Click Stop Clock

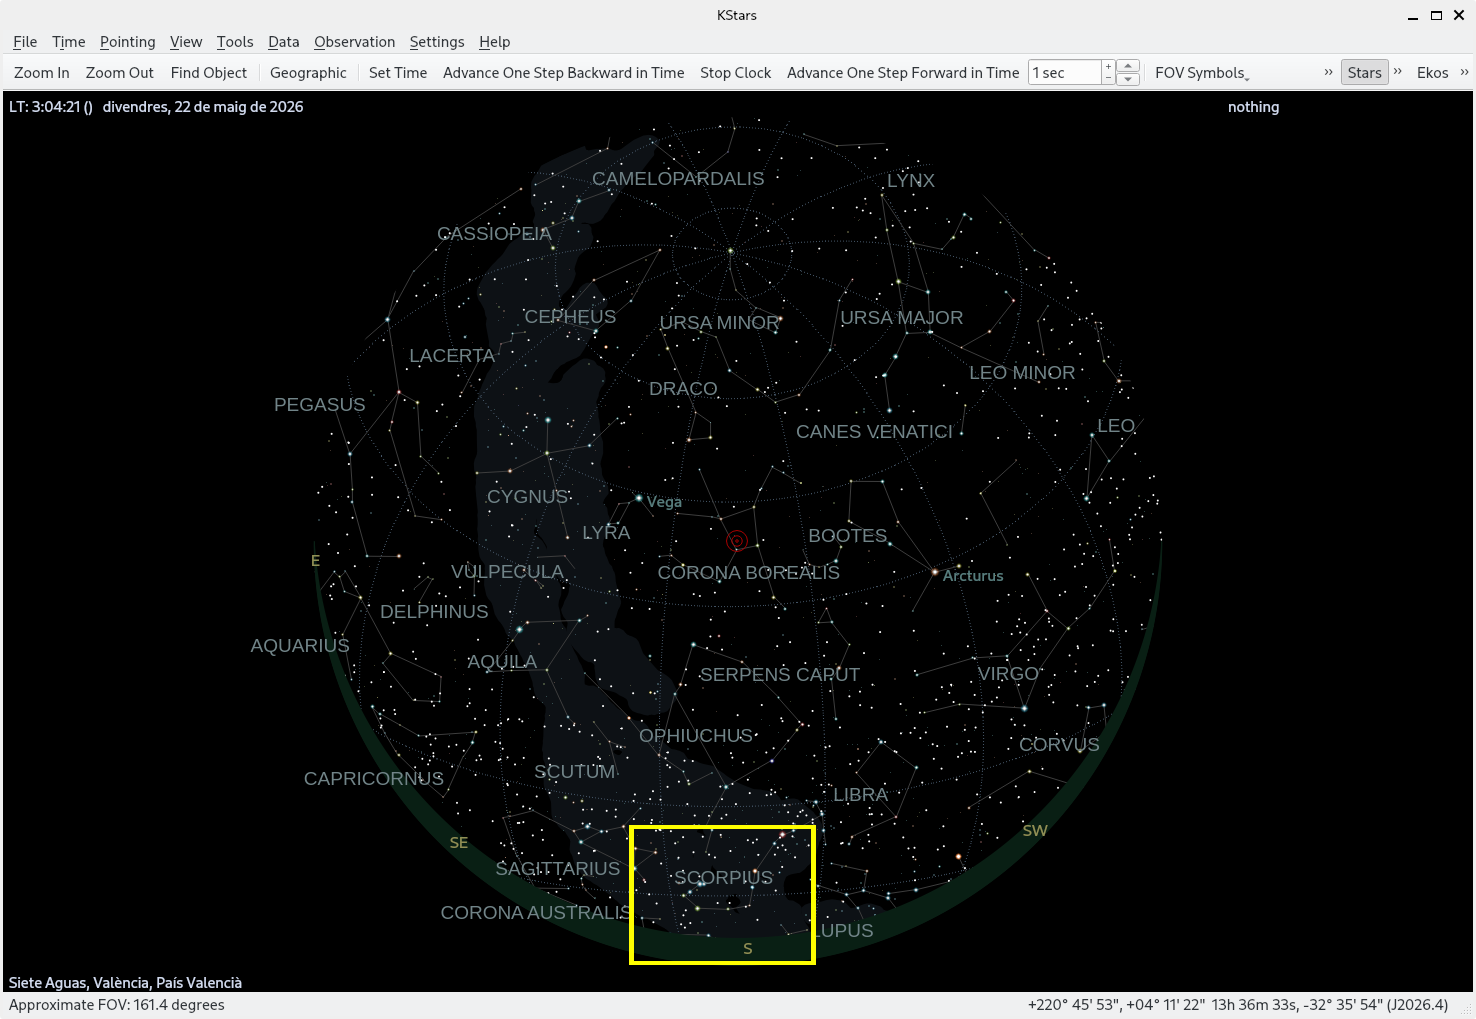735,73
